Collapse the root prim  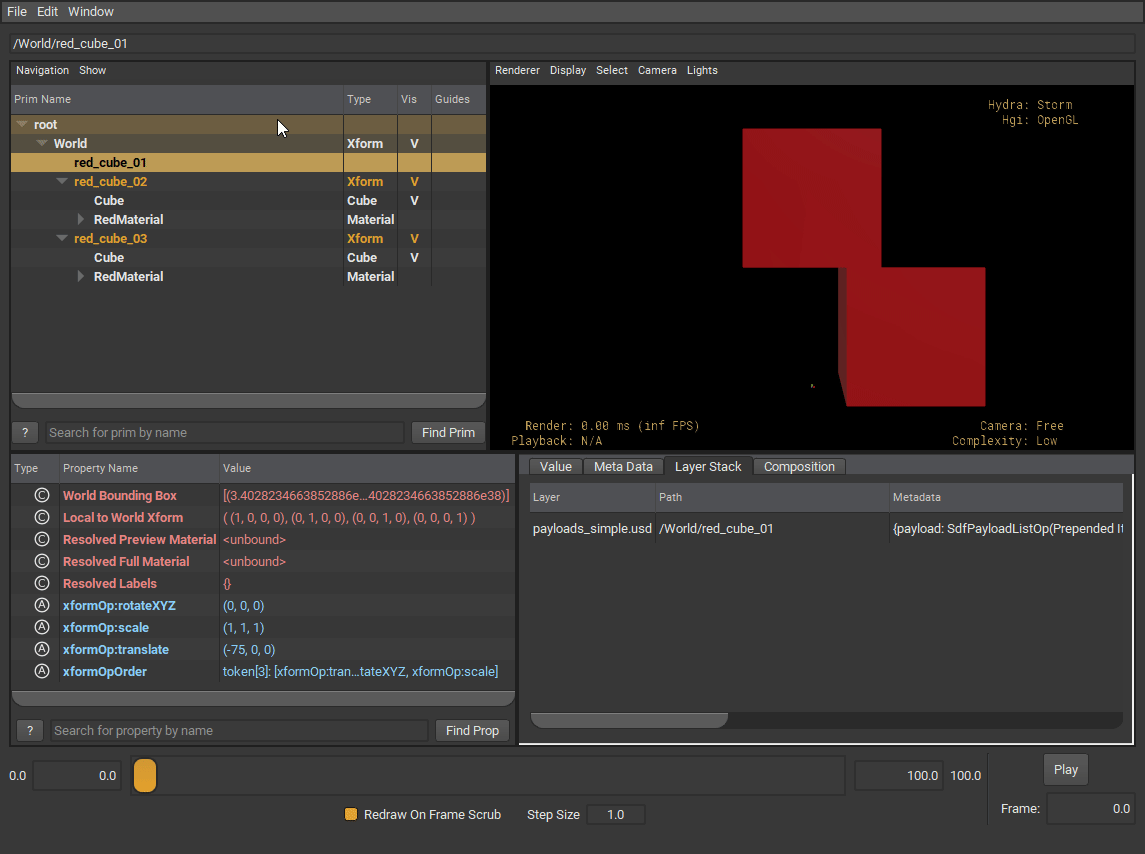point(22,124)
